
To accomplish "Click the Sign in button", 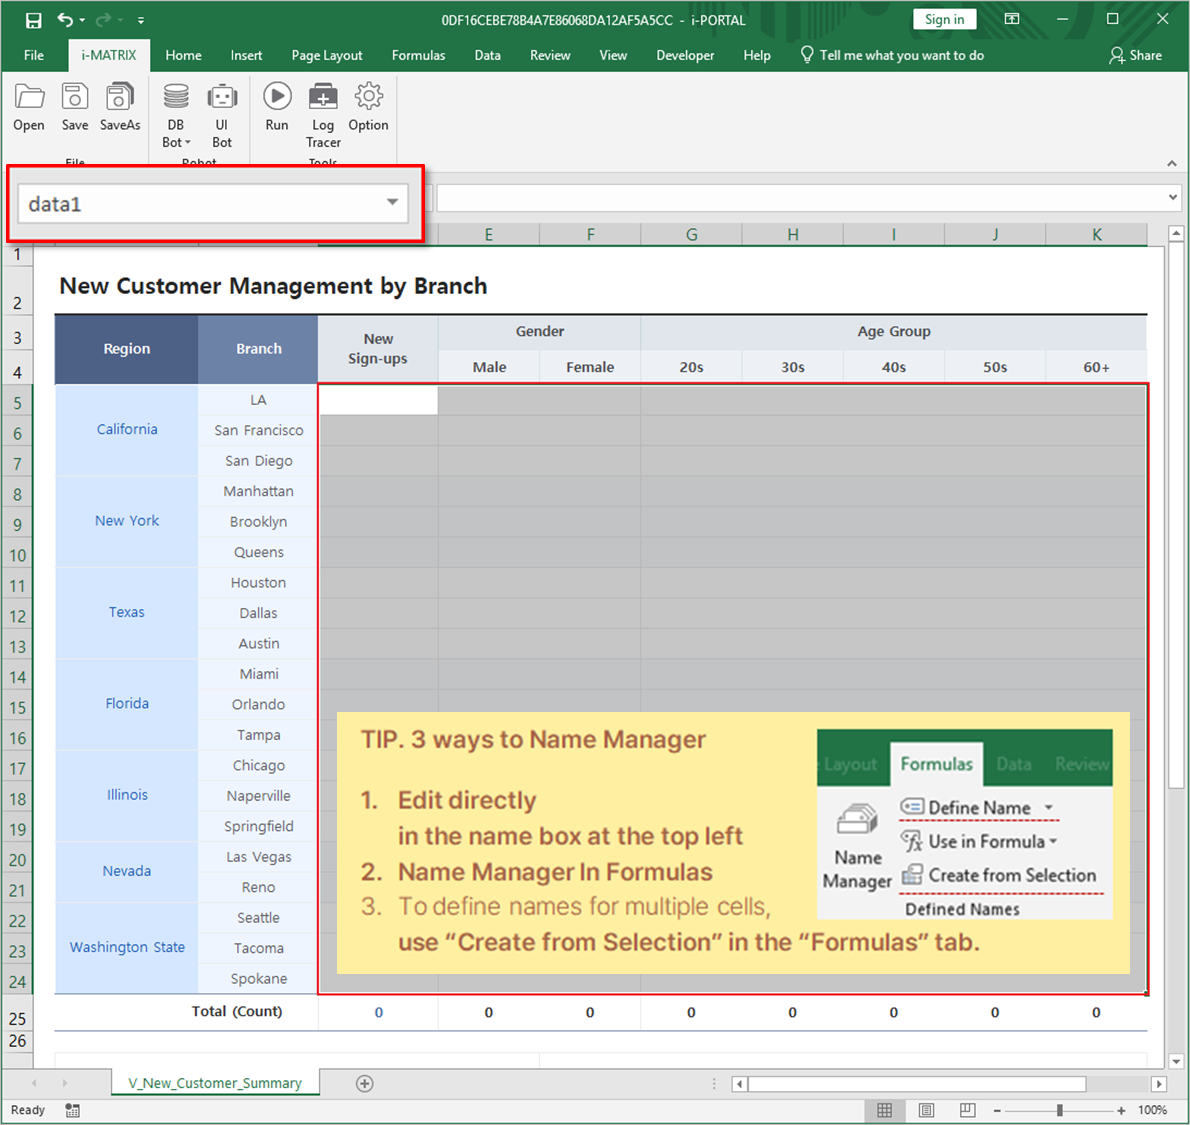I will [x=944, y=19].
